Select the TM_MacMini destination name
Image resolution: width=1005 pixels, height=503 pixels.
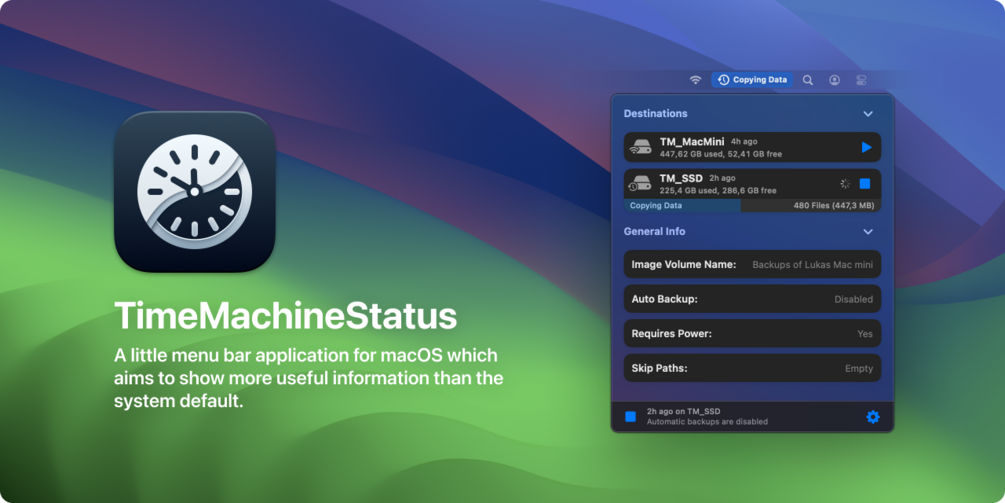click(x=692, y=142)
